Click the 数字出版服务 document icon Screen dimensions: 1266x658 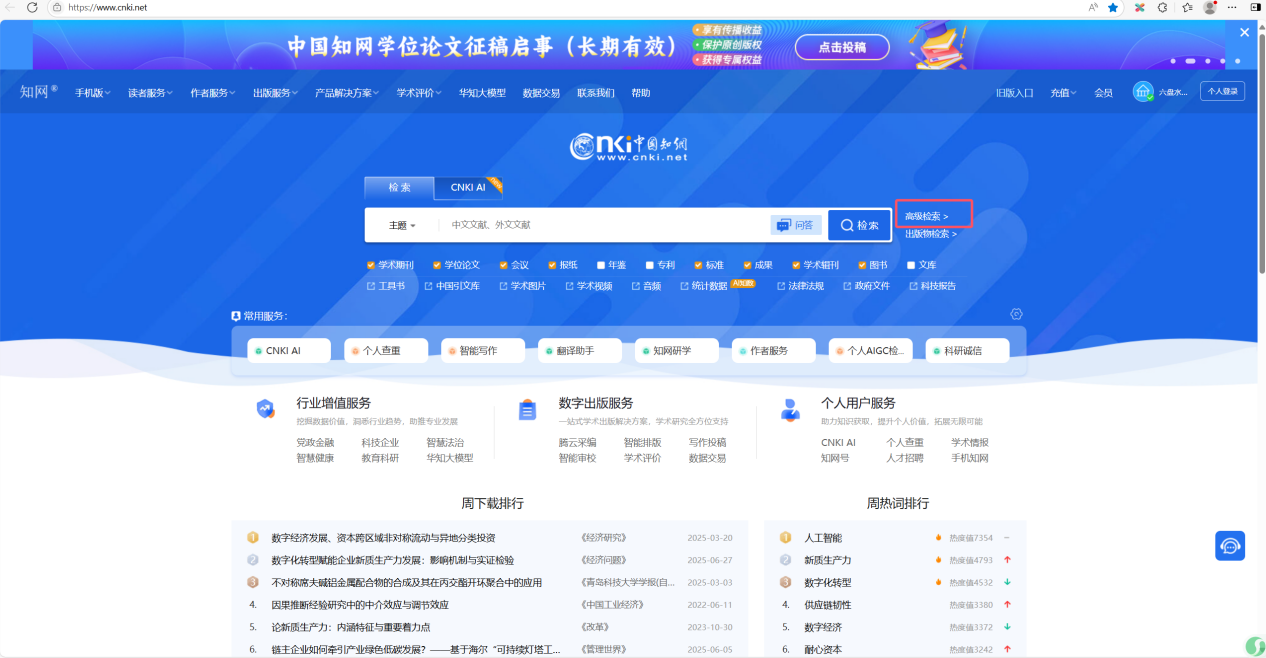pyautogui.click(x=527, y=410)
